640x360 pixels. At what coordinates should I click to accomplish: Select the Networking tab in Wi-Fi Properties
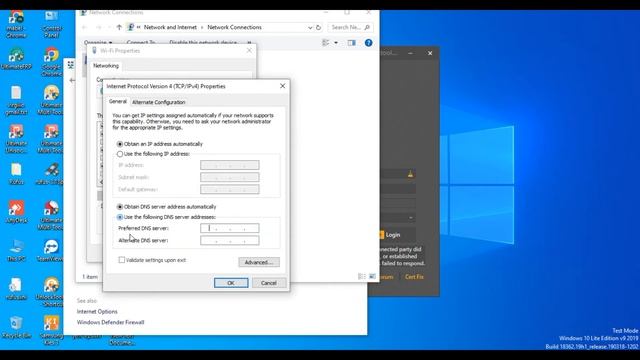pos(106,66)
